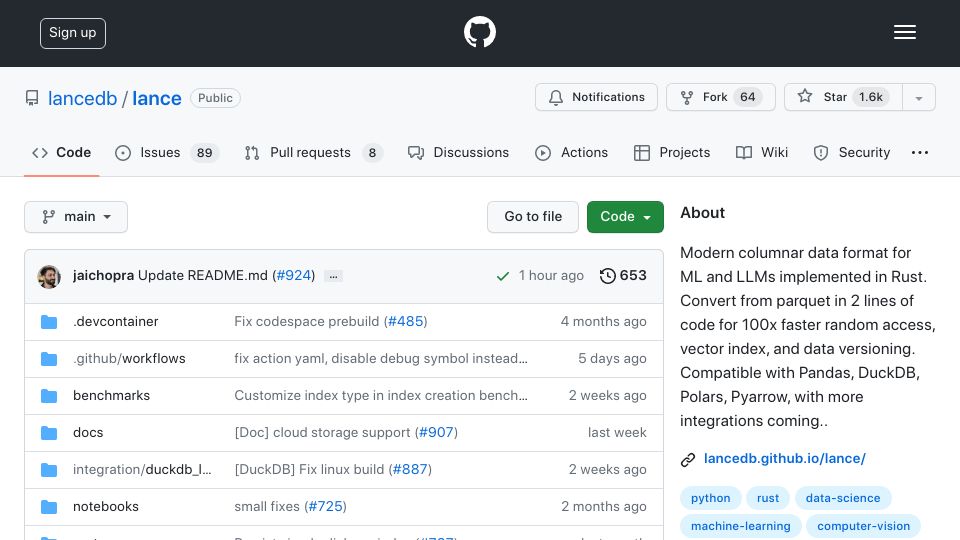The width and height of the screenshot is (960, 540).
Task: Click the docs folder icon
Action: [x=49, y=433]
